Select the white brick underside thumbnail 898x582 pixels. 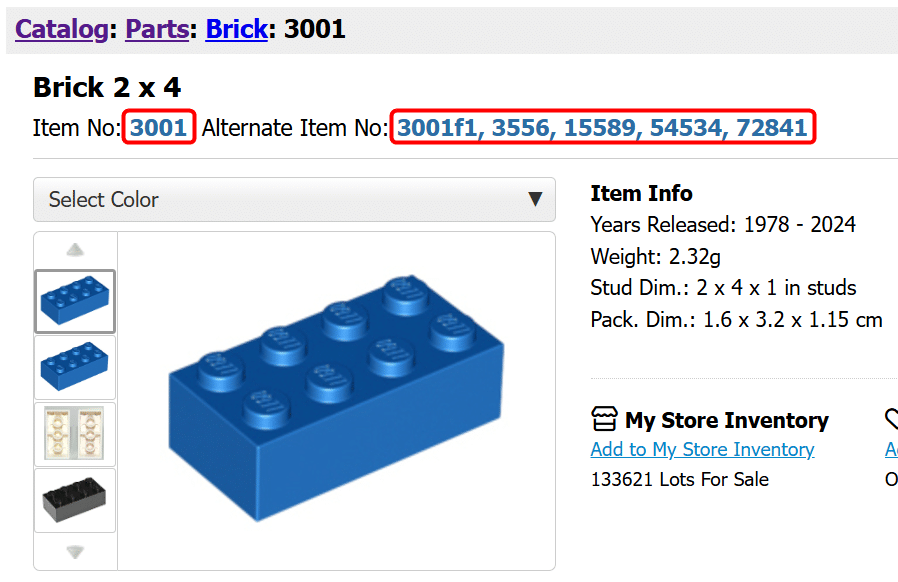point(75,434)
